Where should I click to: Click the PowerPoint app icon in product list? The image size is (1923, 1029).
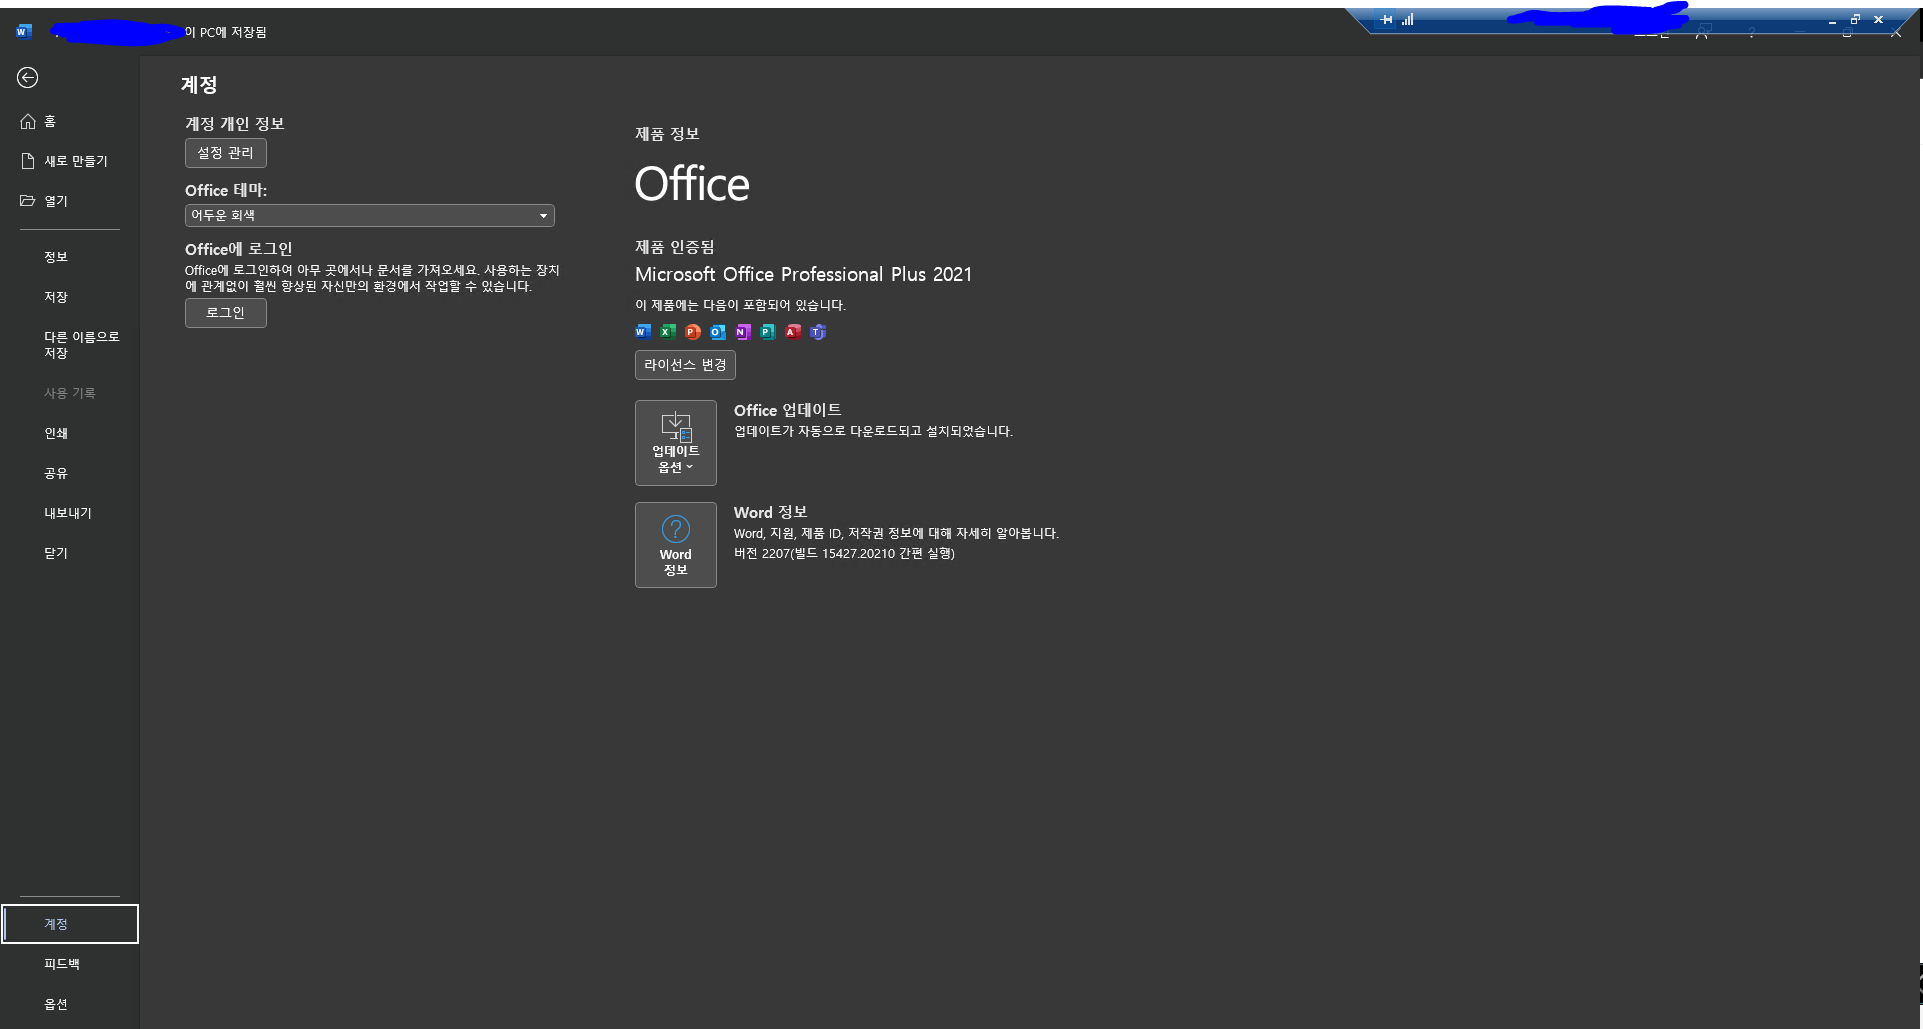point(693,332)
